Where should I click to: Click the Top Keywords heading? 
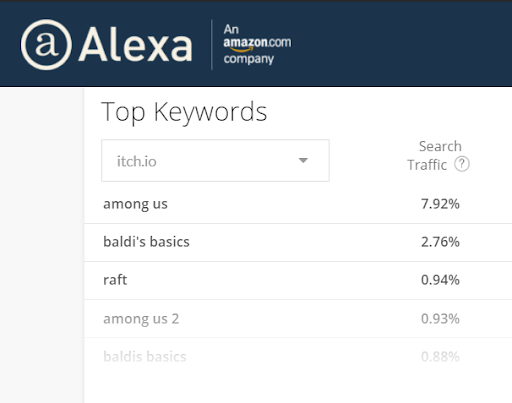tap(184, 112)
